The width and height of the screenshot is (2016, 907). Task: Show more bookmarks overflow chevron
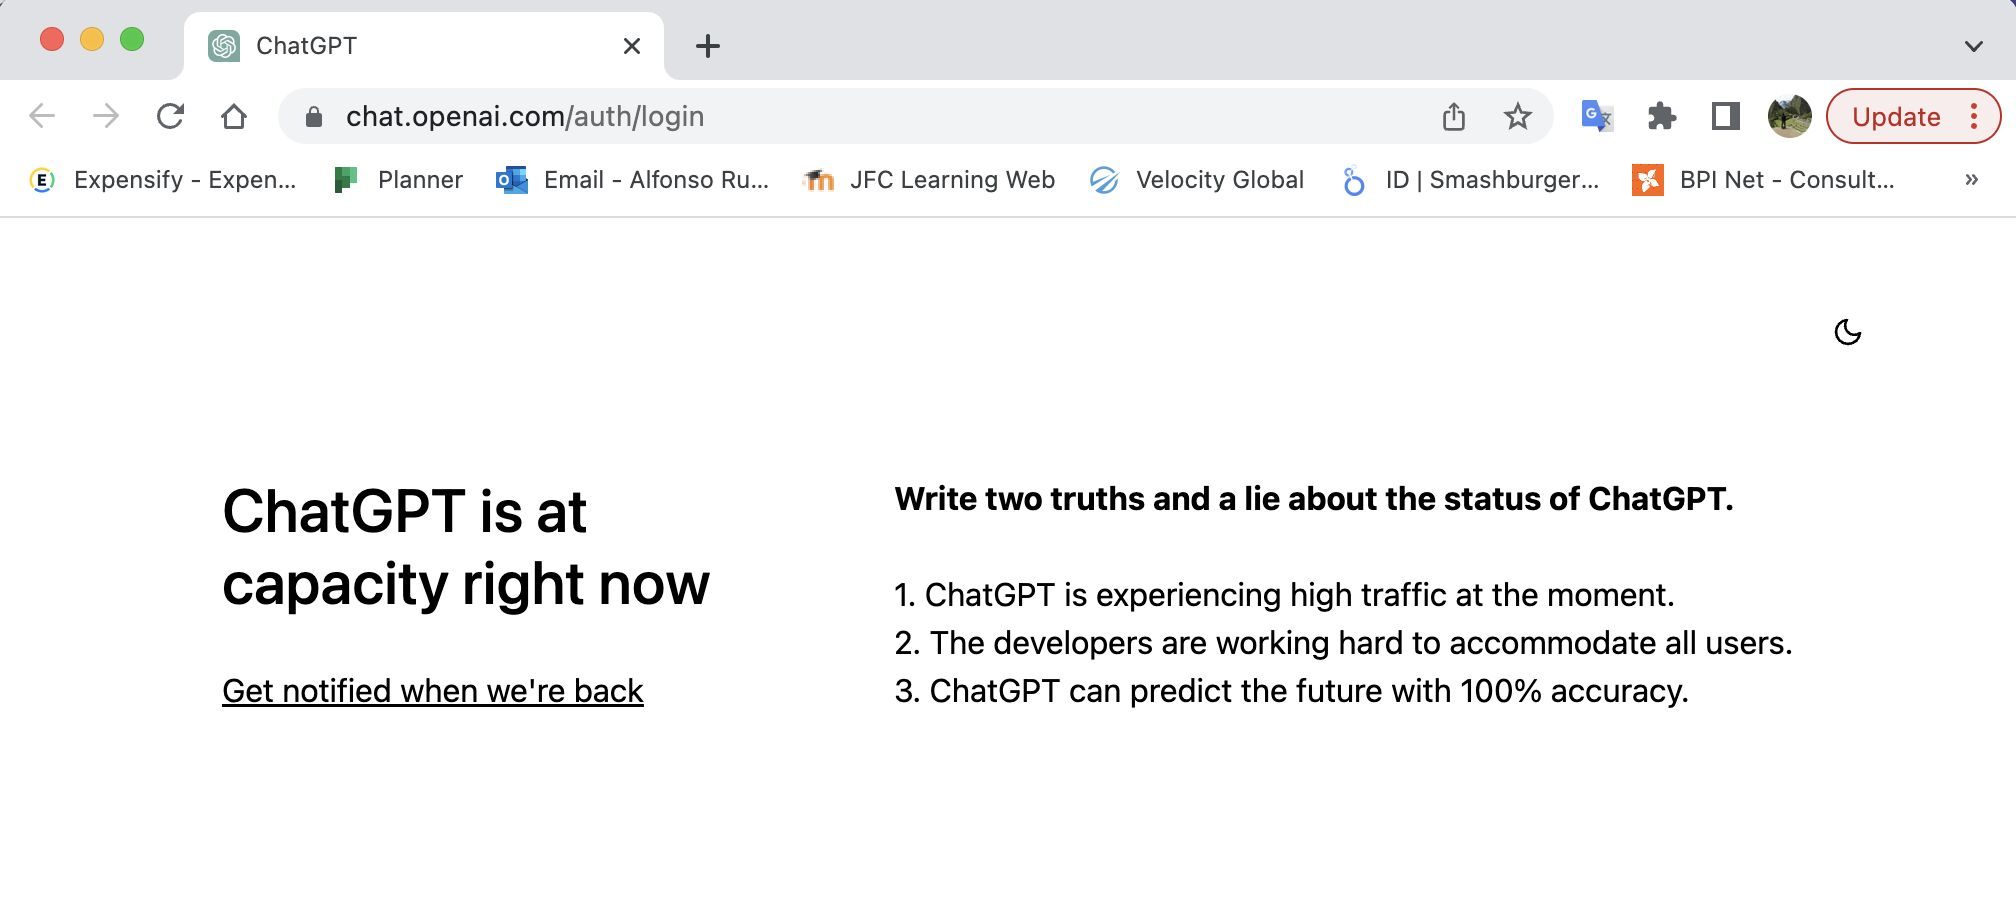tap(1971, 180)
